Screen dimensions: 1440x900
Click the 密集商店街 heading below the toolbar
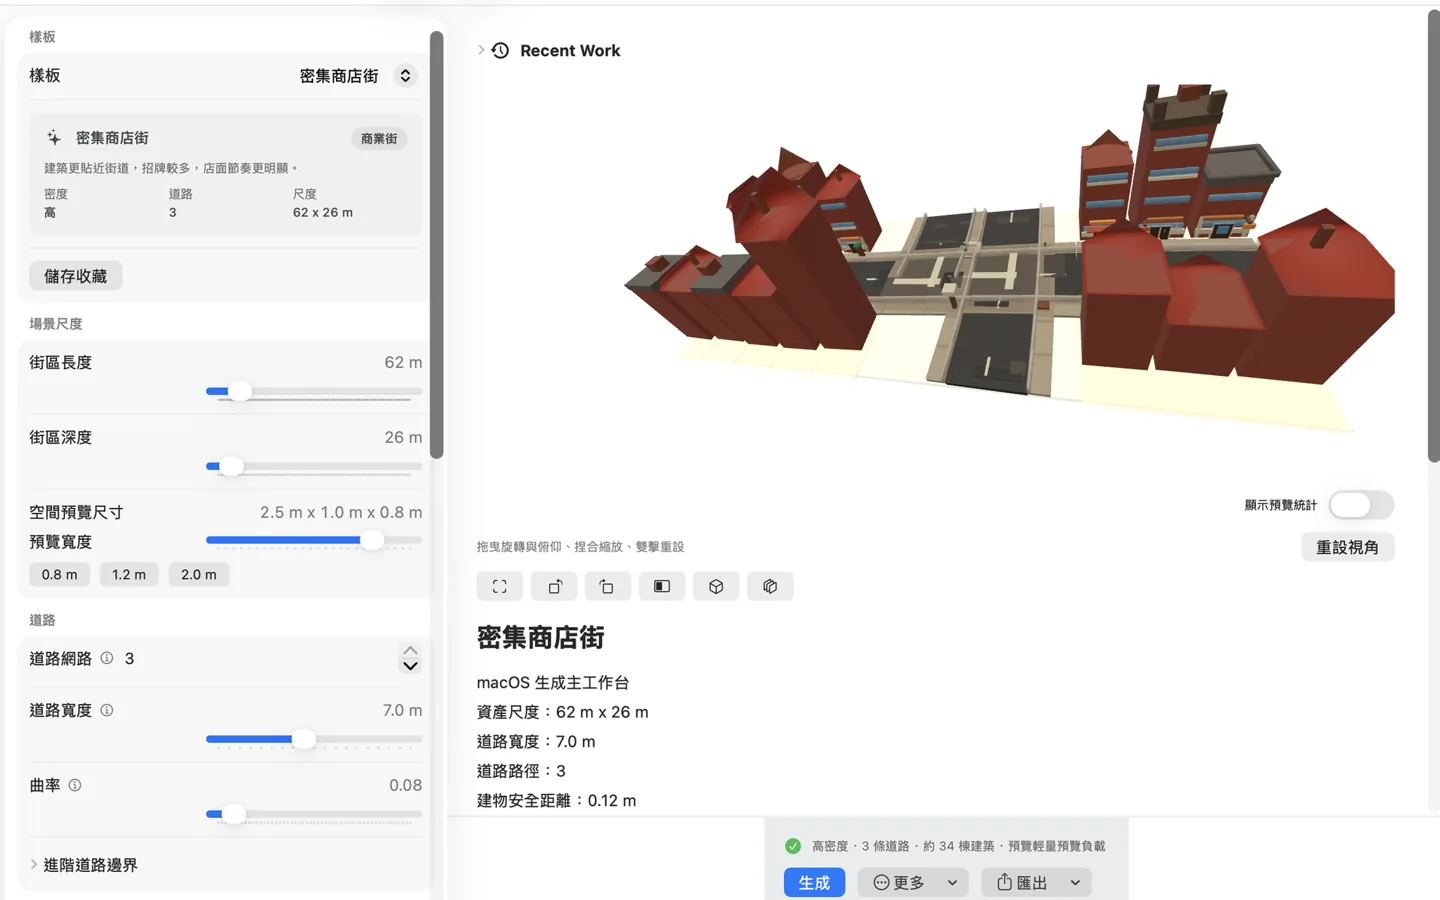(x=541, y=638)
